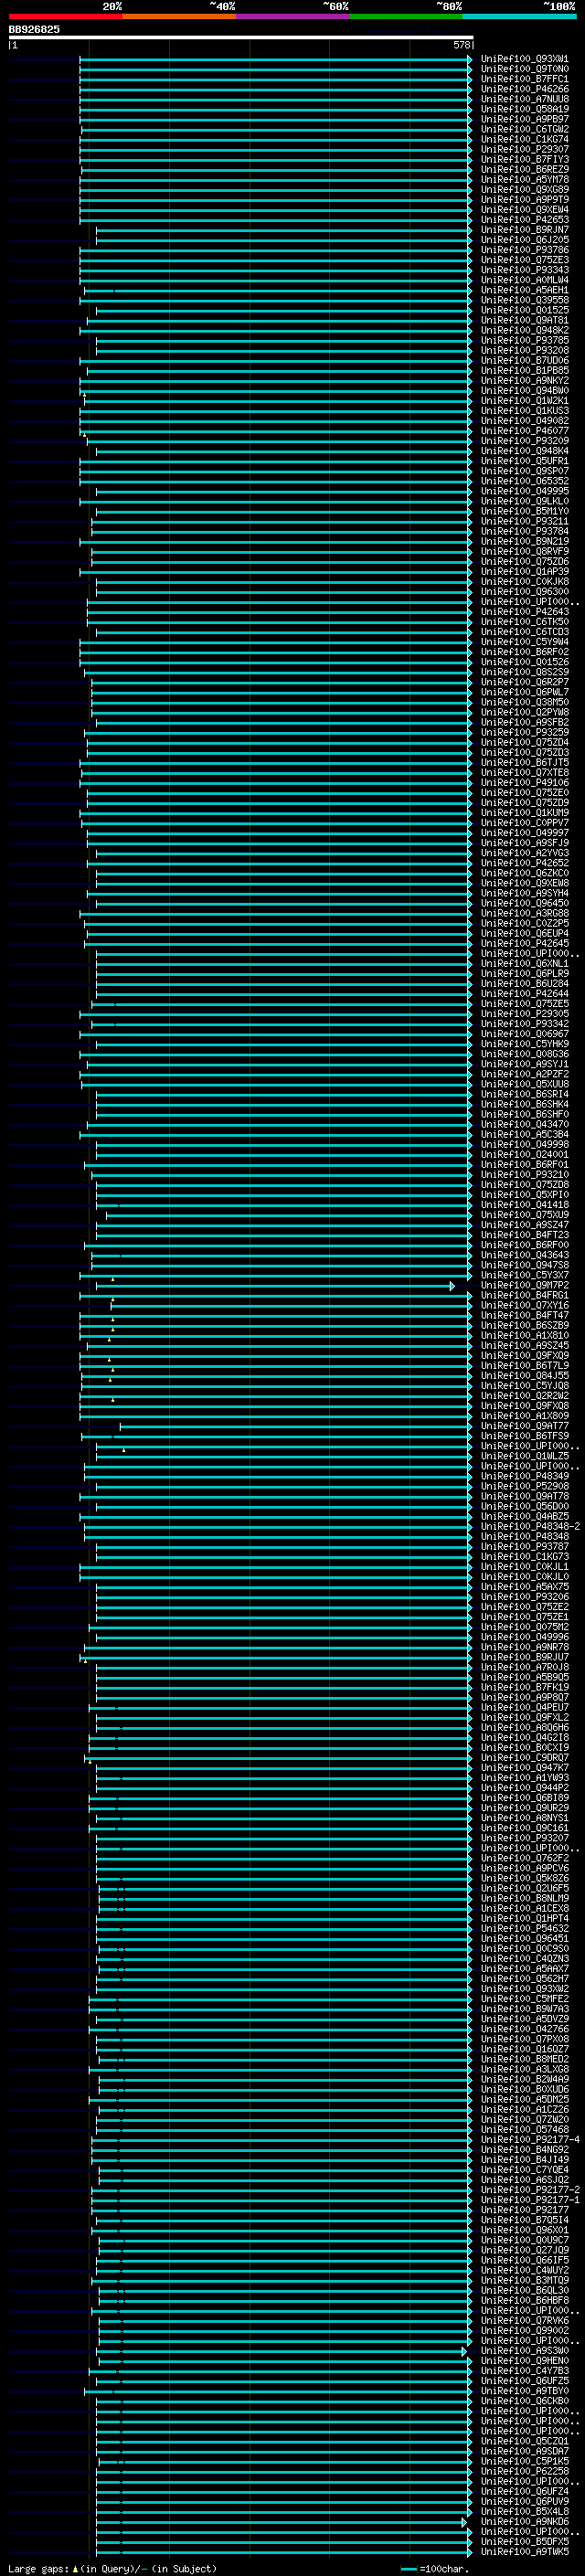Click the short alignment bar of Q9M7P2
This screenshot has height=2576, width=585.
click(275, 1286)
